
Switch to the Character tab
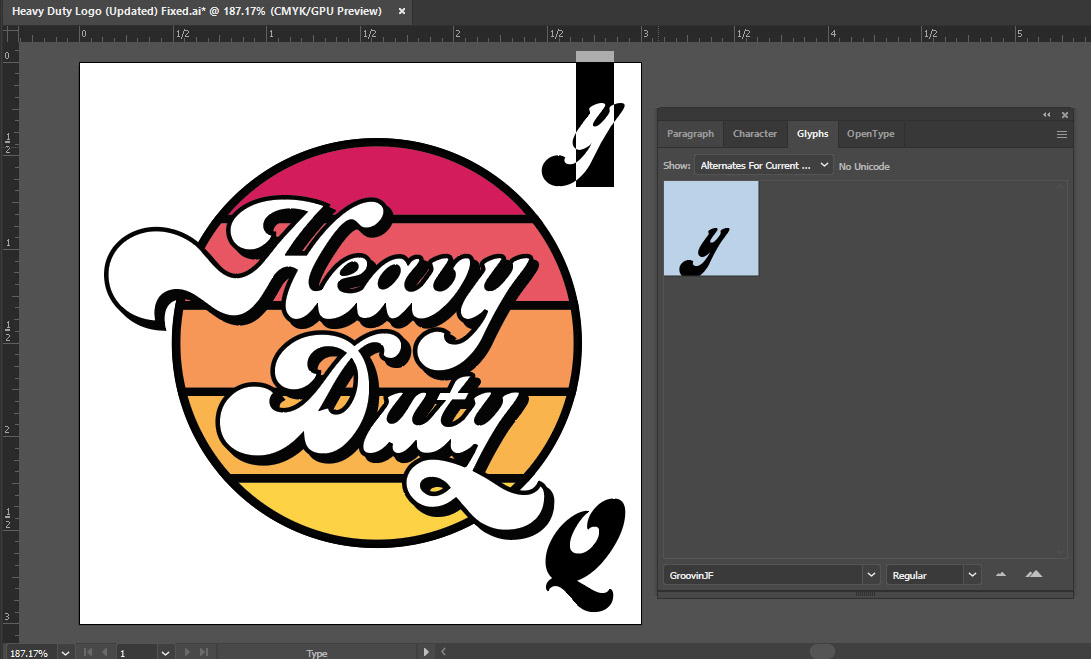pos(755,134)
